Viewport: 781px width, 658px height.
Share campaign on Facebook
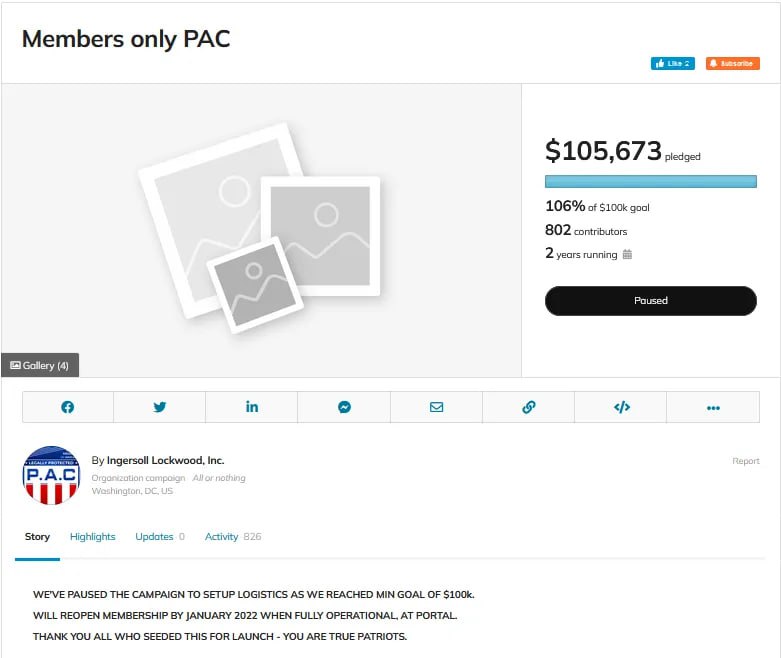coord(68,407)
